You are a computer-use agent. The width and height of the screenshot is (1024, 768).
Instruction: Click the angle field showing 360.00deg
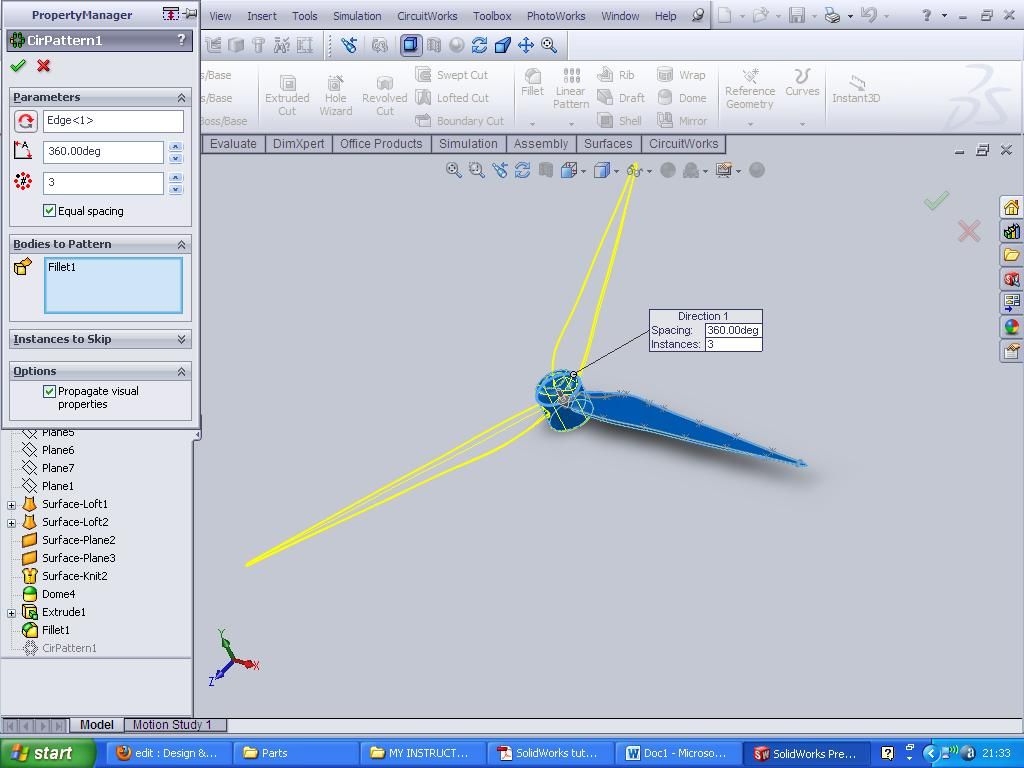[103, 151]
